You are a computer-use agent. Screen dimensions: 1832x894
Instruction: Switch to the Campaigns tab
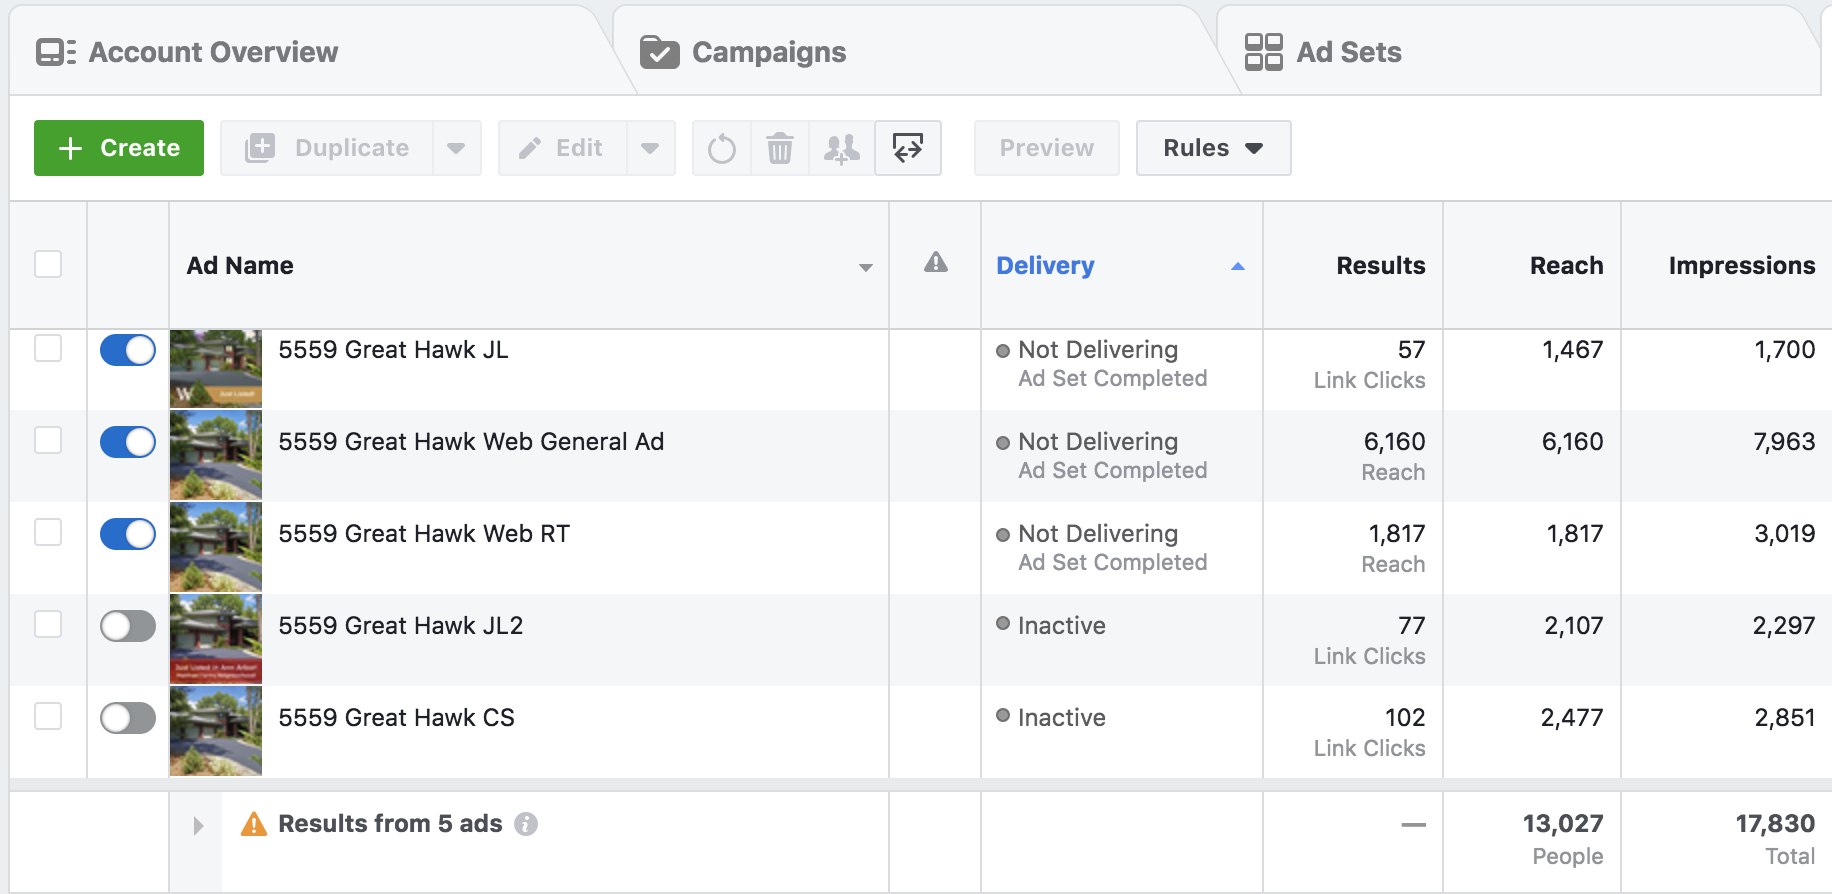coord(768,52)
